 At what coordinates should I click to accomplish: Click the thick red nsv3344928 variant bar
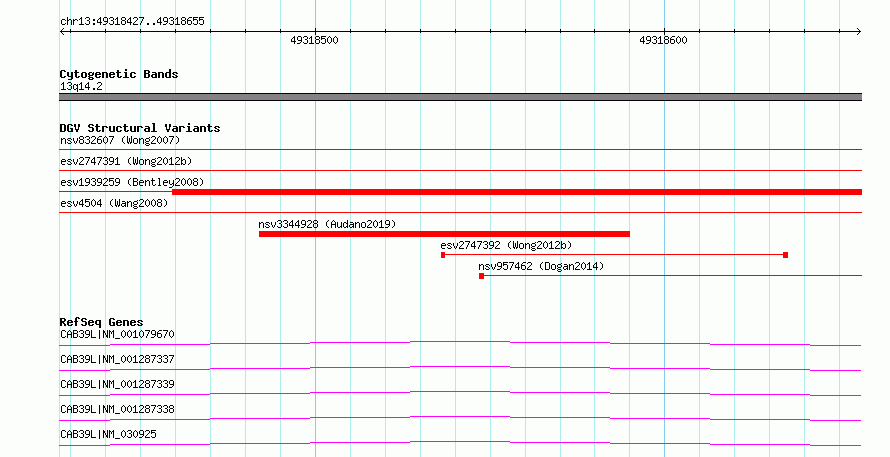[x=444, y=234]
